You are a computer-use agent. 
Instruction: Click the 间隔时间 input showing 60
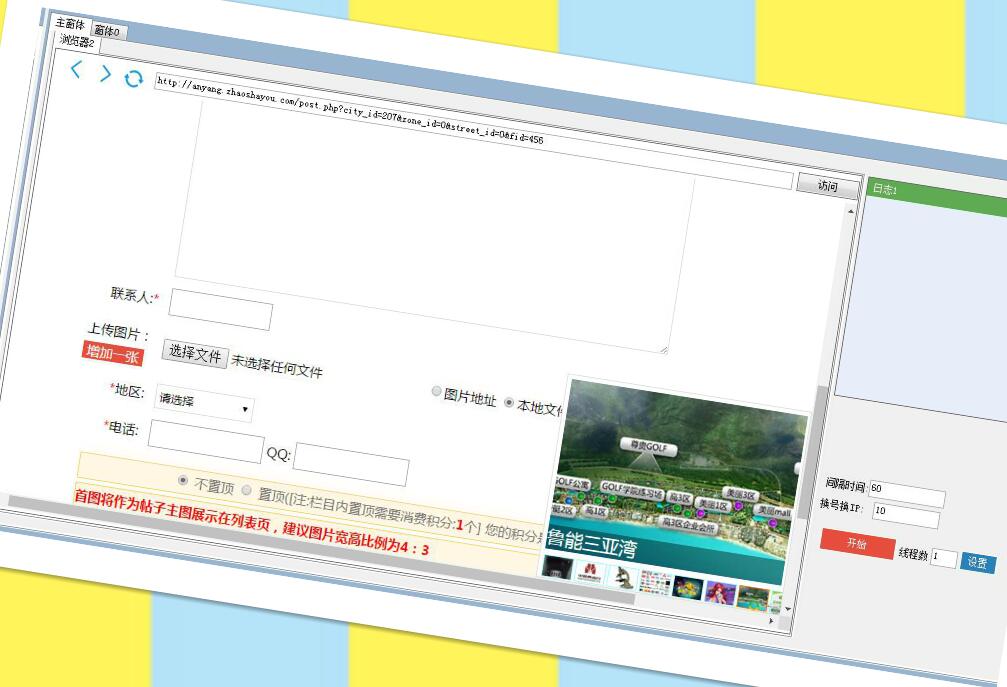tap(907, 493)
